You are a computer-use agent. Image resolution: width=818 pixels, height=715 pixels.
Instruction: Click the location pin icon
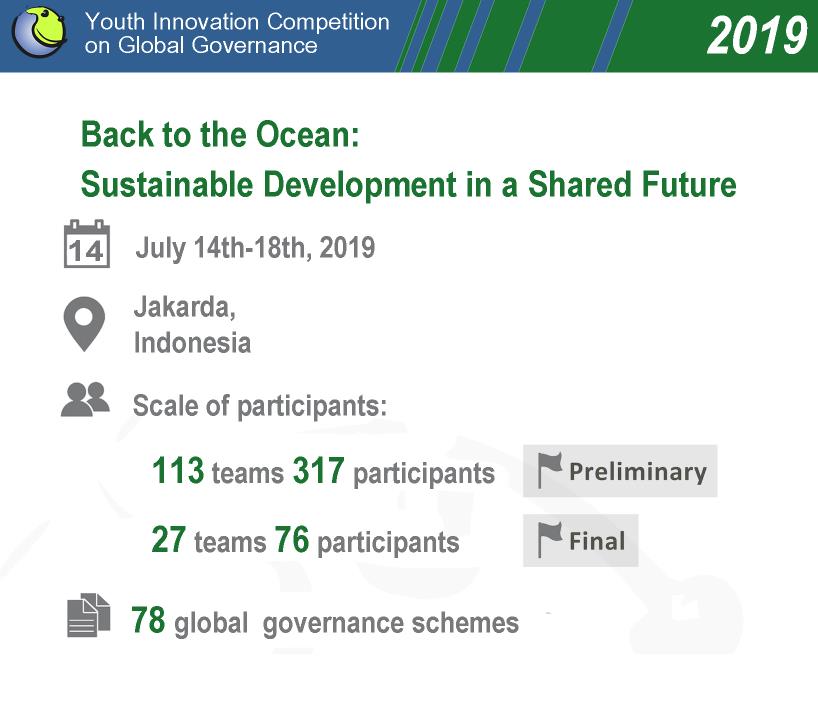pos(84,324)
